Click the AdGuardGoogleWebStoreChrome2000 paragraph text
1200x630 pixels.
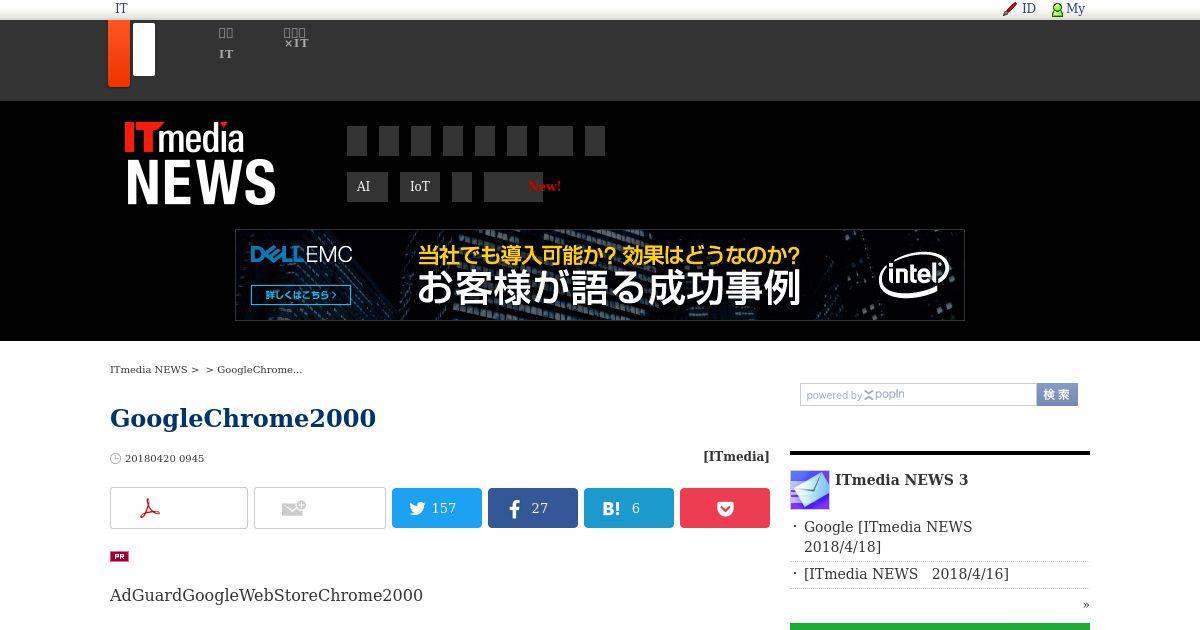(266, 595)
